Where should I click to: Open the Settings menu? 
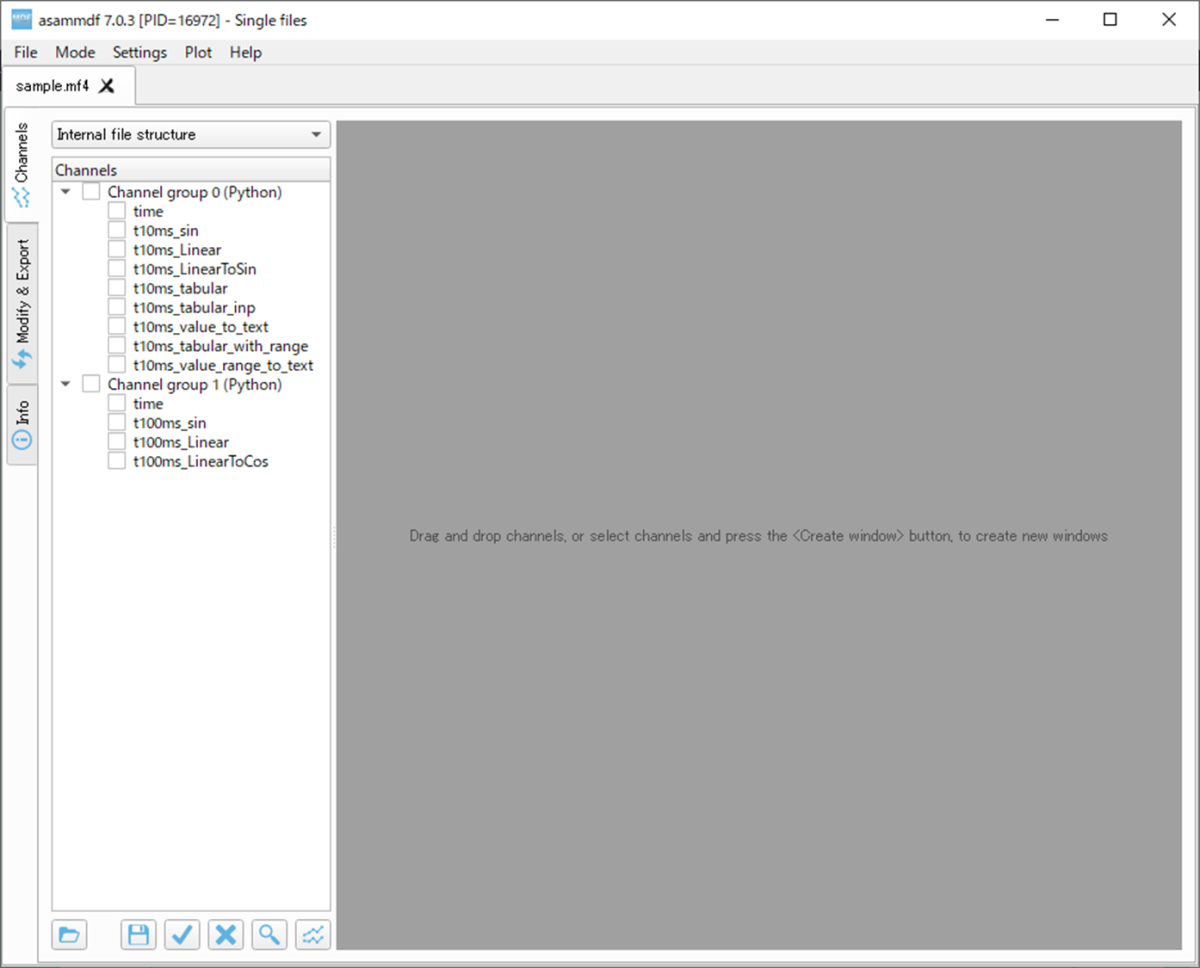(139, 52)
